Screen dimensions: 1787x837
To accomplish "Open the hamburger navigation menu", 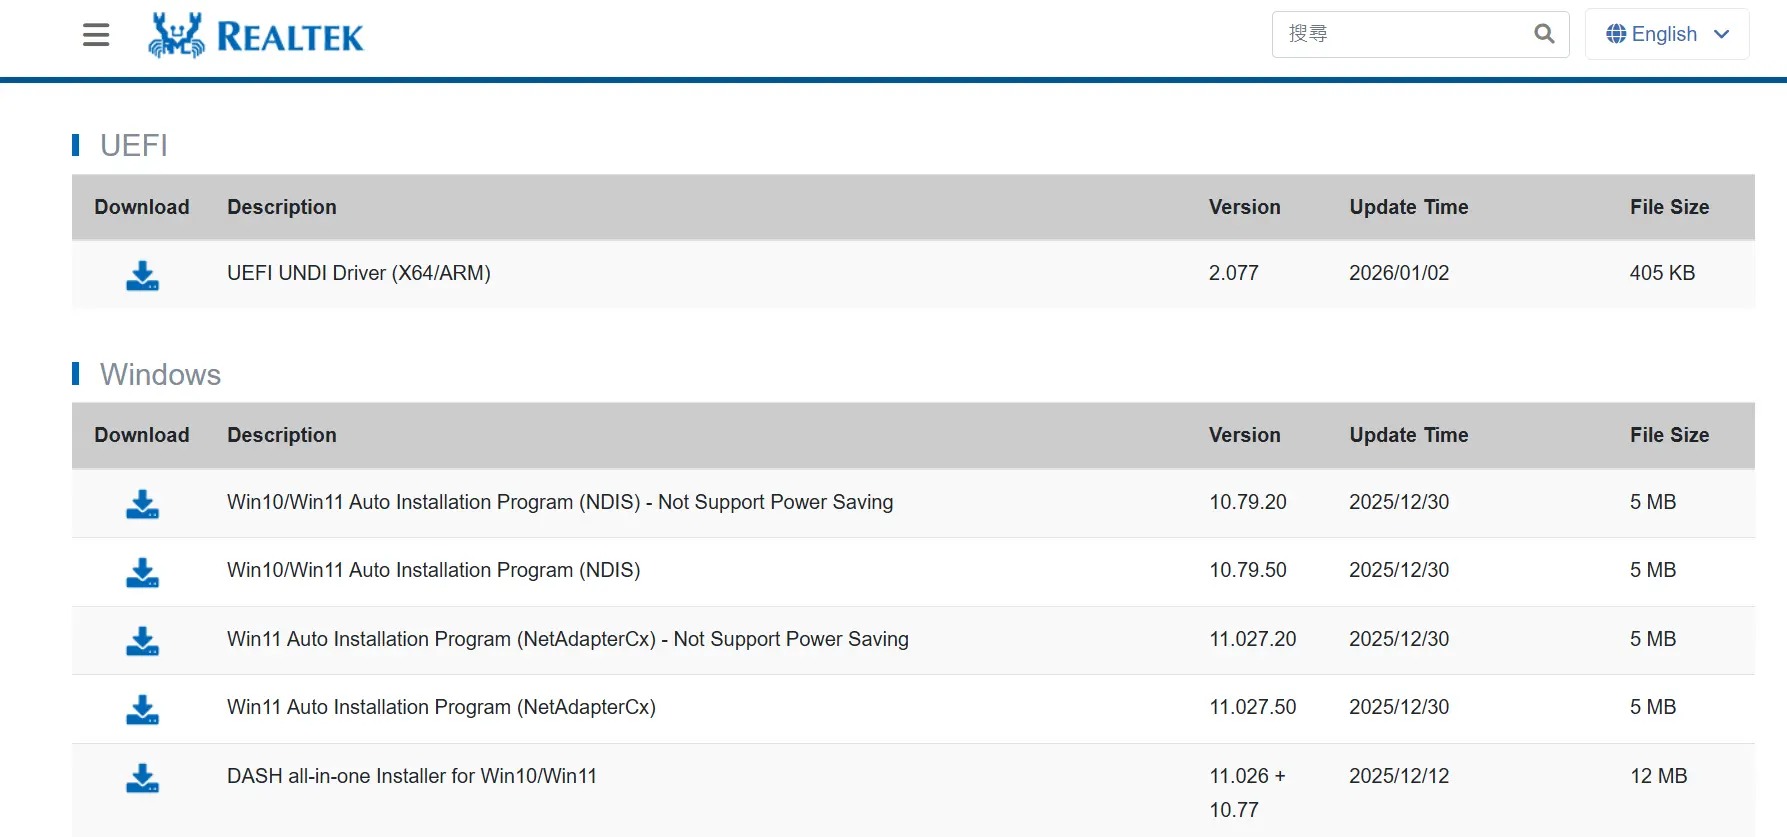I will click(95, 34).
